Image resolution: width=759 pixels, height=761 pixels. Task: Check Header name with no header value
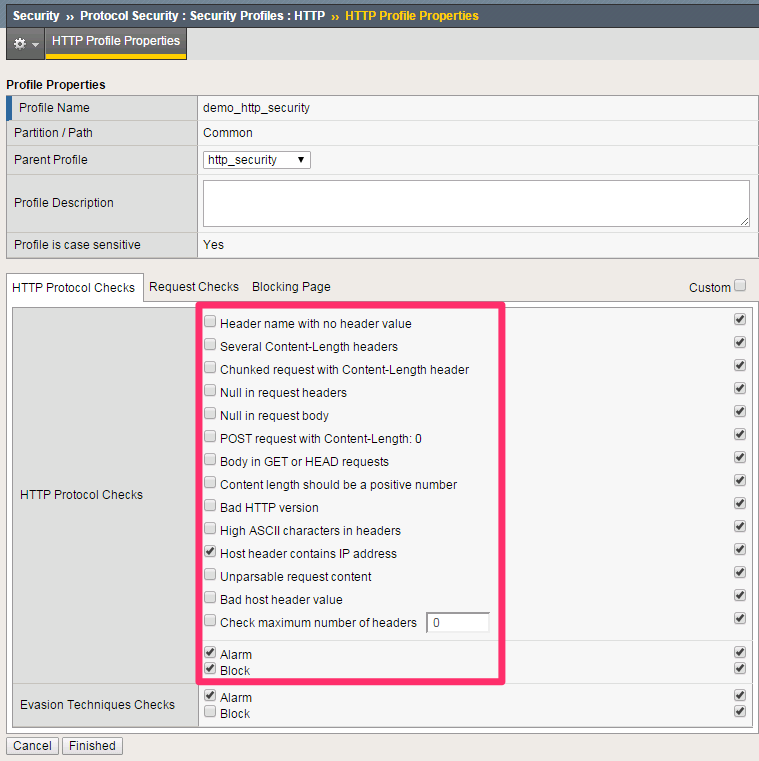click(x=210, y=322)
